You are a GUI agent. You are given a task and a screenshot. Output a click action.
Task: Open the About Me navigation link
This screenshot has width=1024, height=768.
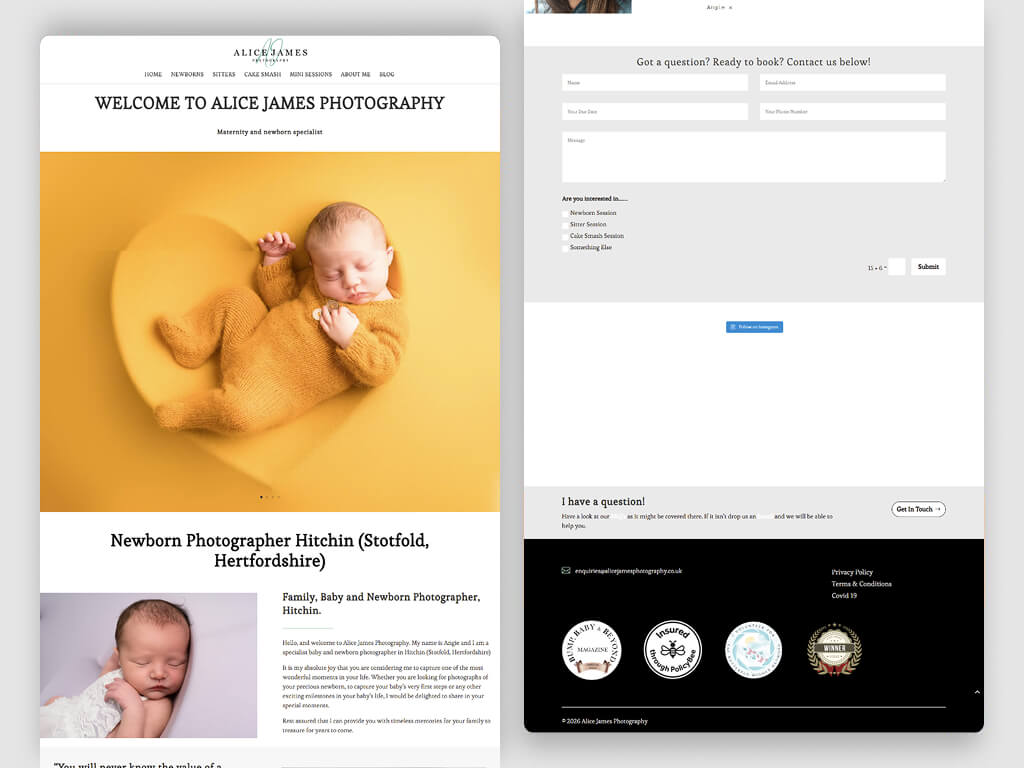click(355, 75)
